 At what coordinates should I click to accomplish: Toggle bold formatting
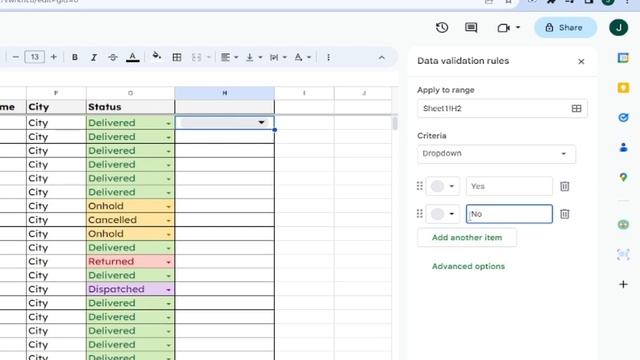(75, 57)
